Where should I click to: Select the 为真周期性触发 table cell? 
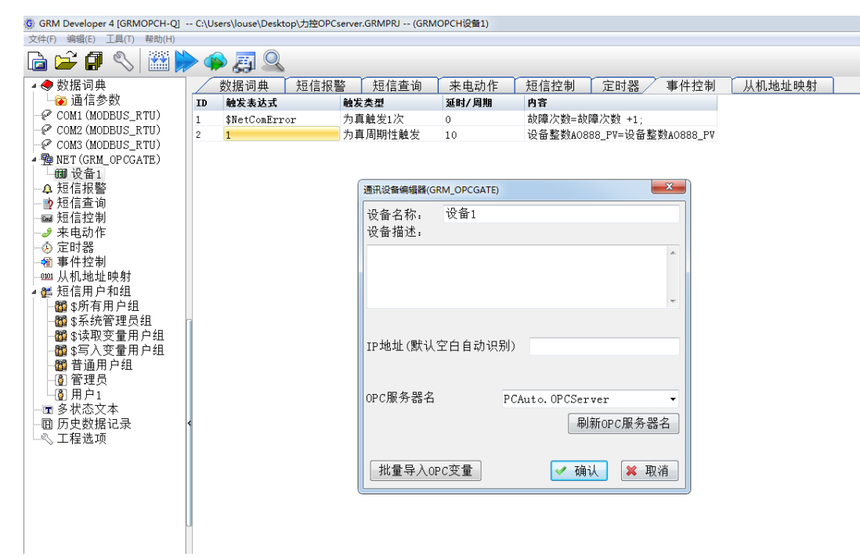point(391,134)
